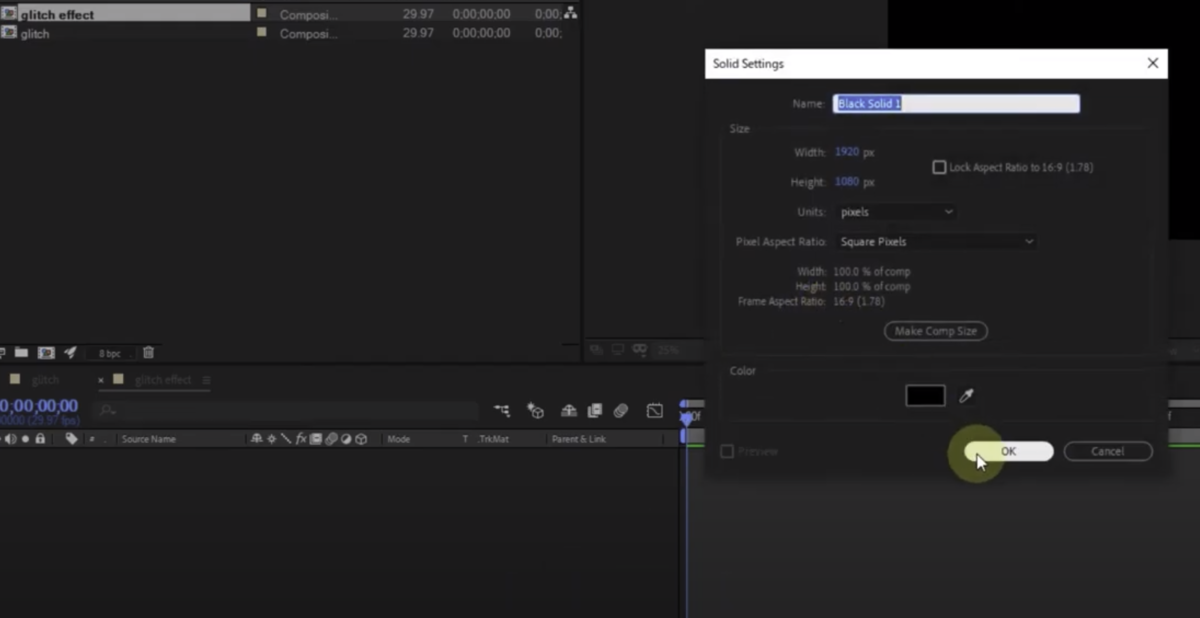The image size is (1200, 618).
Task: Click the TrkMat column header
Action: pos(494,439)
